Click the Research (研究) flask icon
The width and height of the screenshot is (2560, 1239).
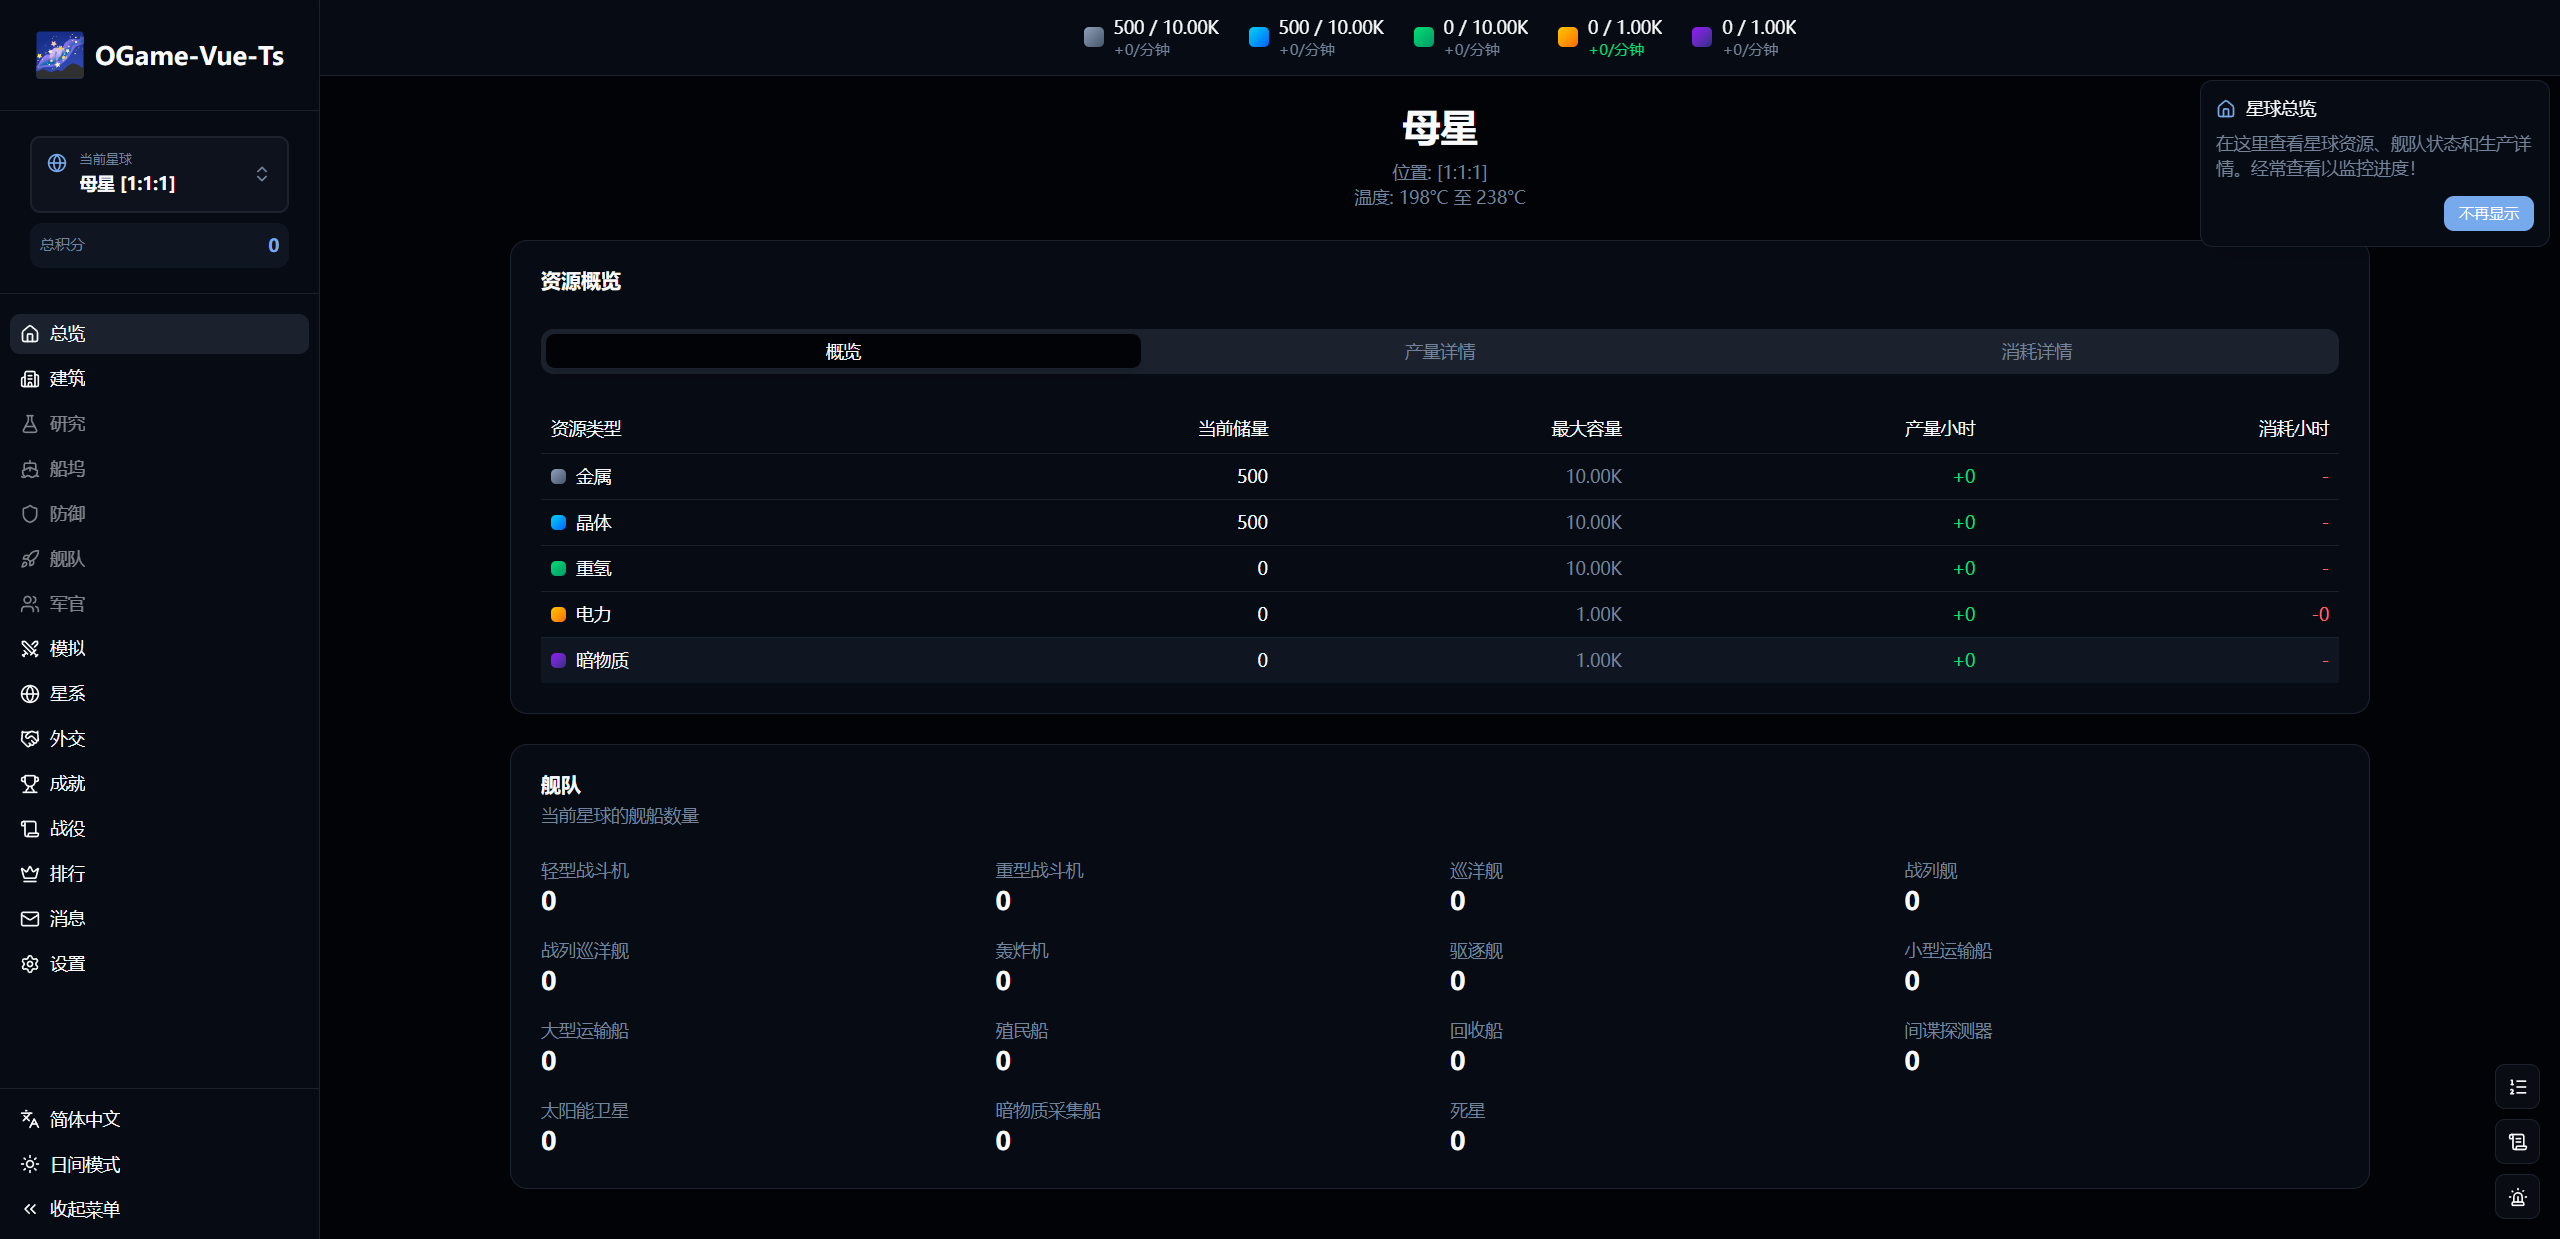coord(30,424)
